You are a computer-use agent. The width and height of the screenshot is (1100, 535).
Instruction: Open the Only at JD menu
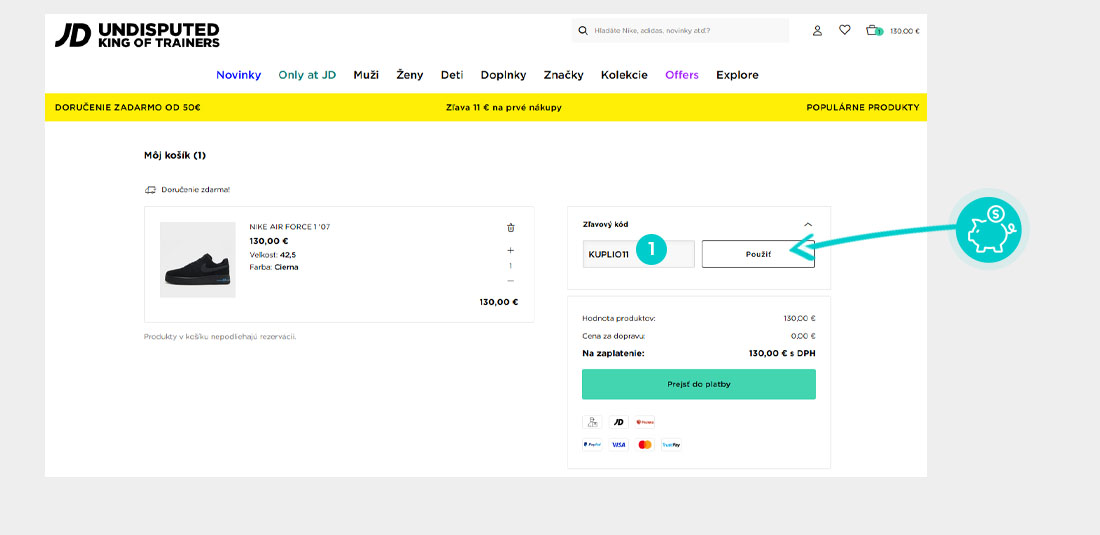pos(307,75)
